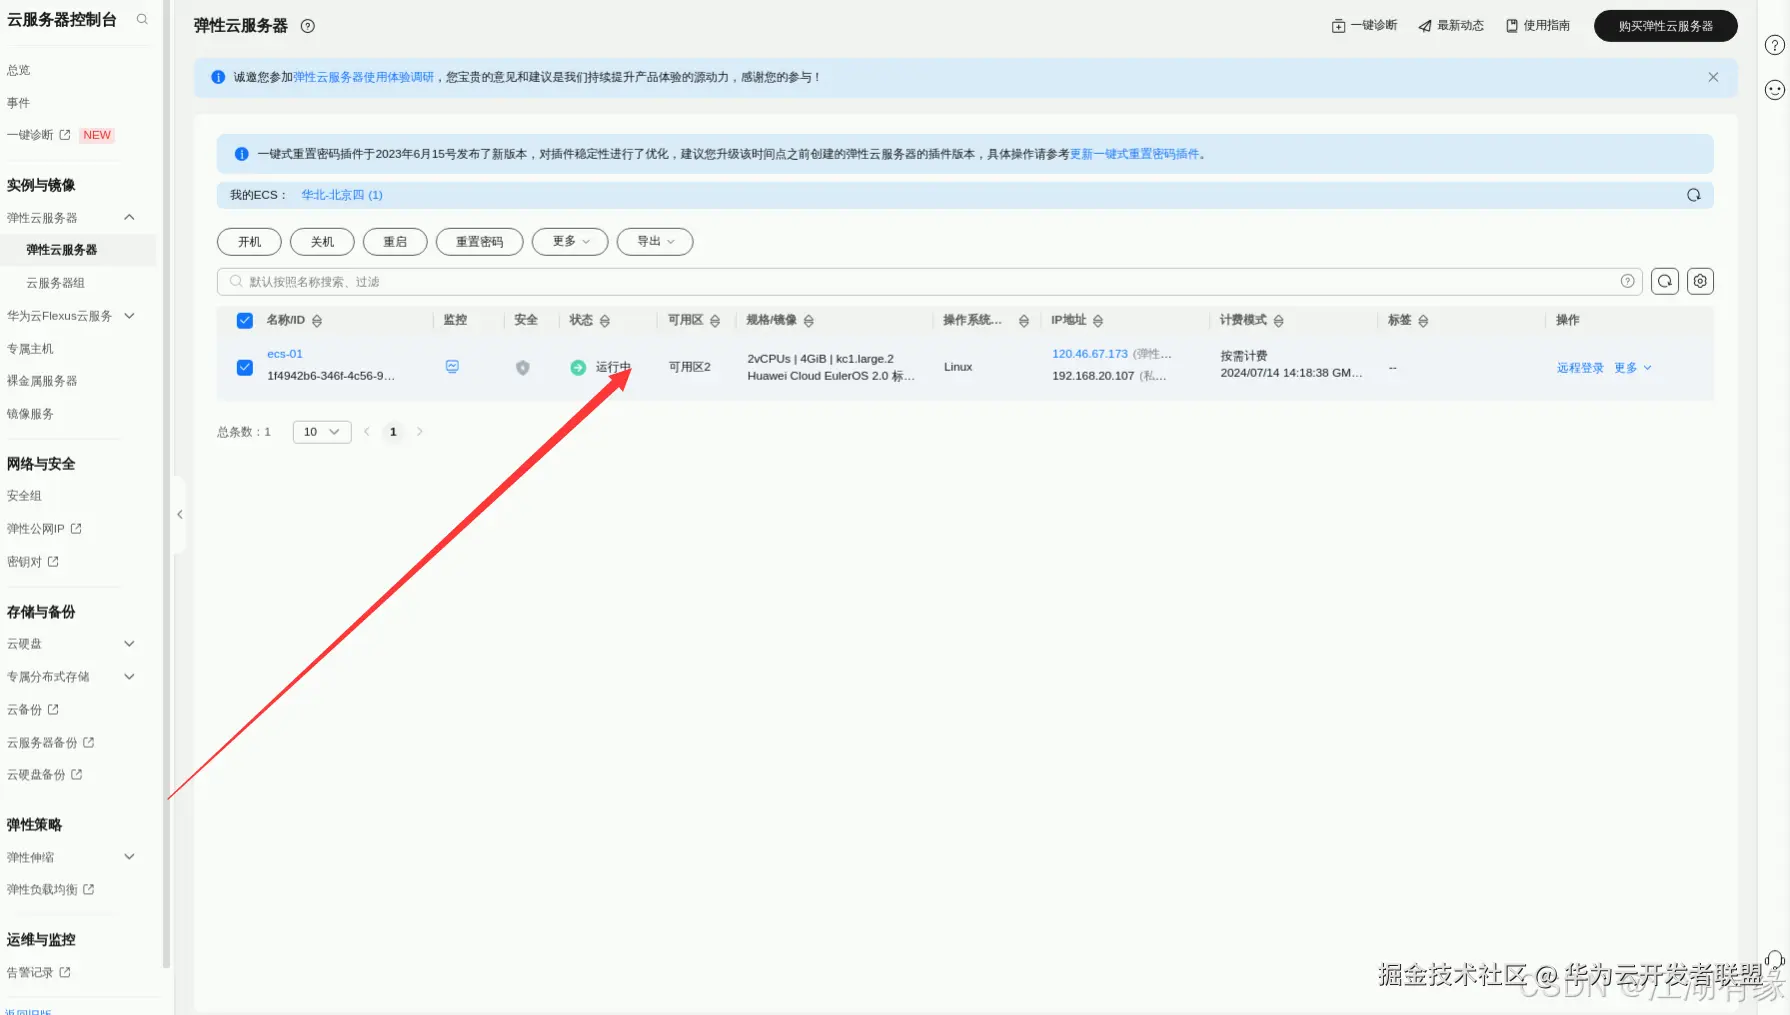Click the 开机 start button
1790x1015 pixels.
pos(250,242)
